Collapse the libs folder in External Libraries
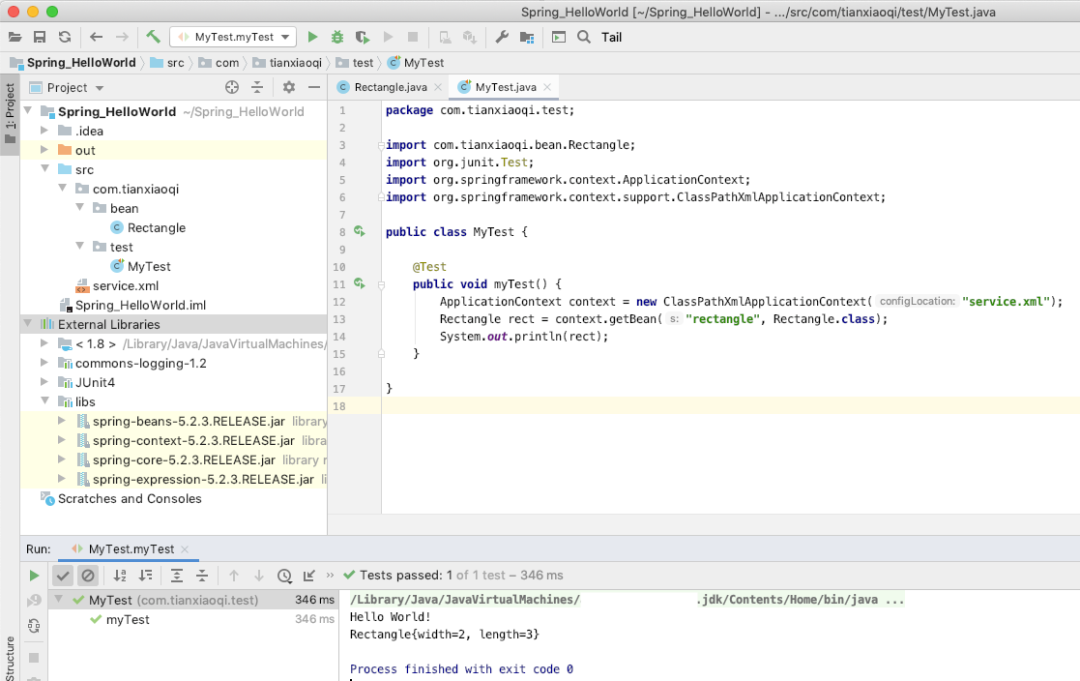This screenshot has height=681, width=1080. (x=45, y=402)
